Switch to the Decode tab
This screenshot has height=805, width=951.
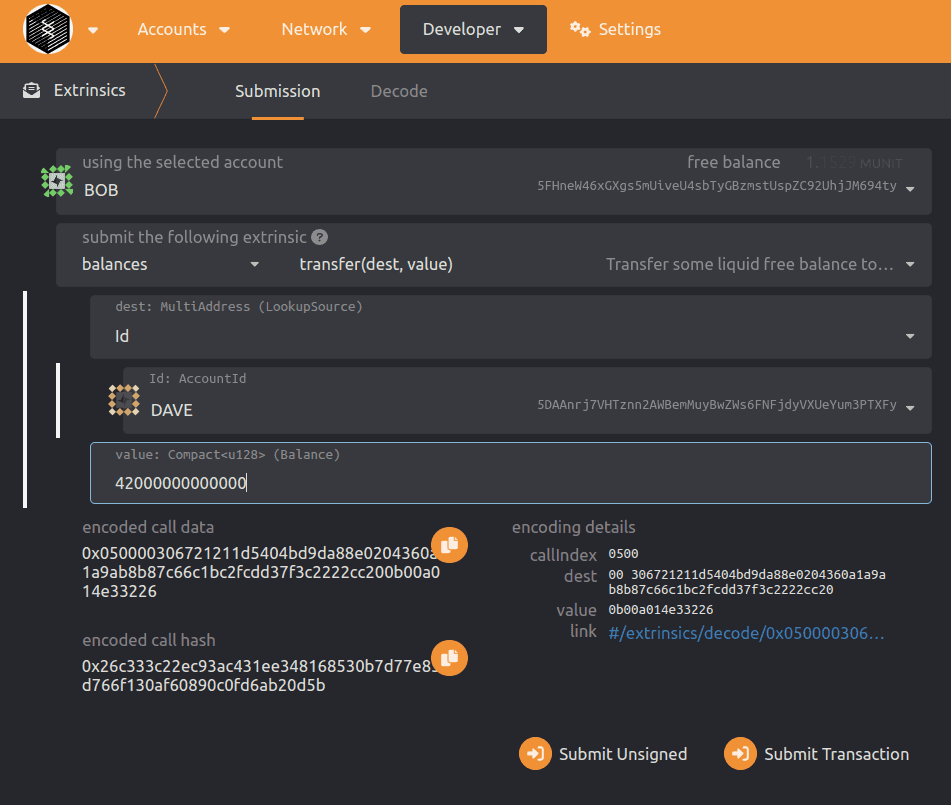(399, 91)
